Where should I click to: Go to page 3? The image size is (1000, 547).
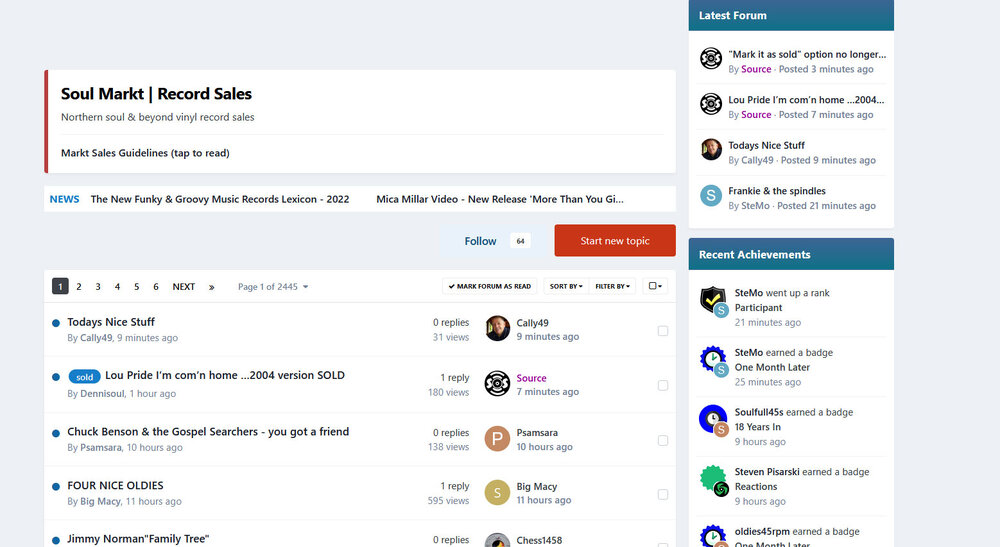(x=98, y=287)
